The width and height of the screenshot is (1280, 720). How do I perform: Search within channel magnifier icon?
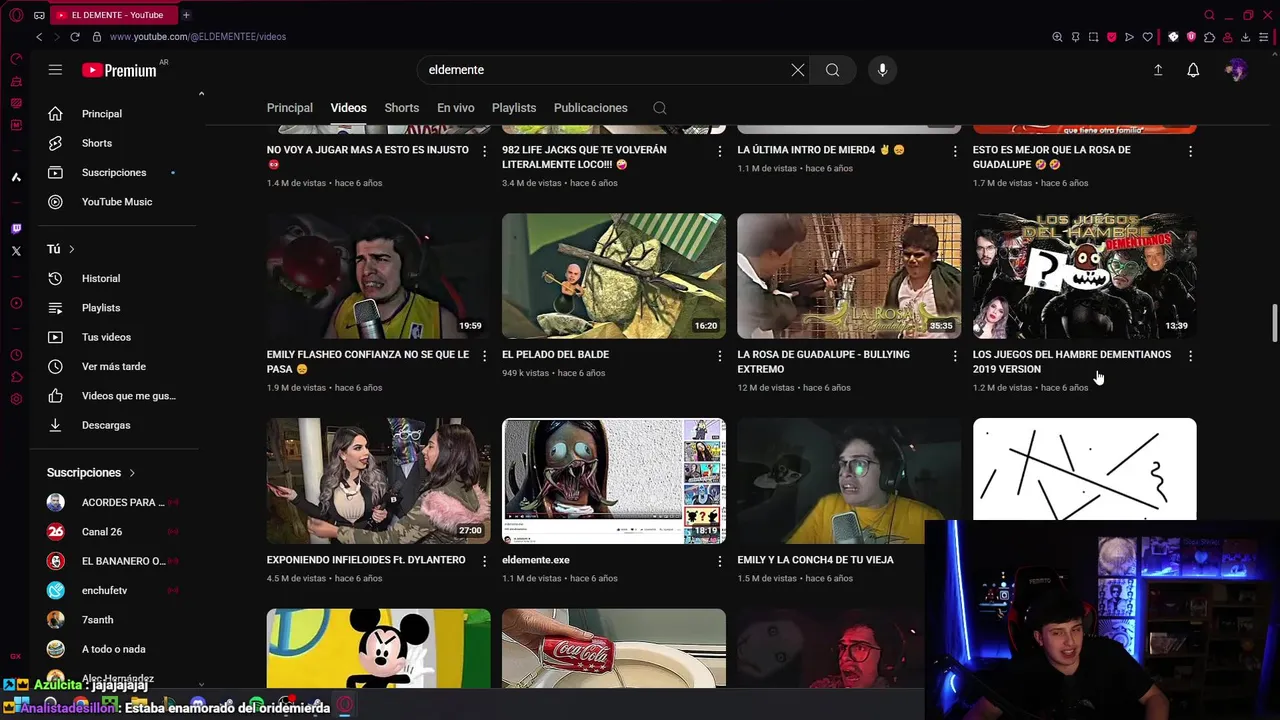tap(660, 108)
